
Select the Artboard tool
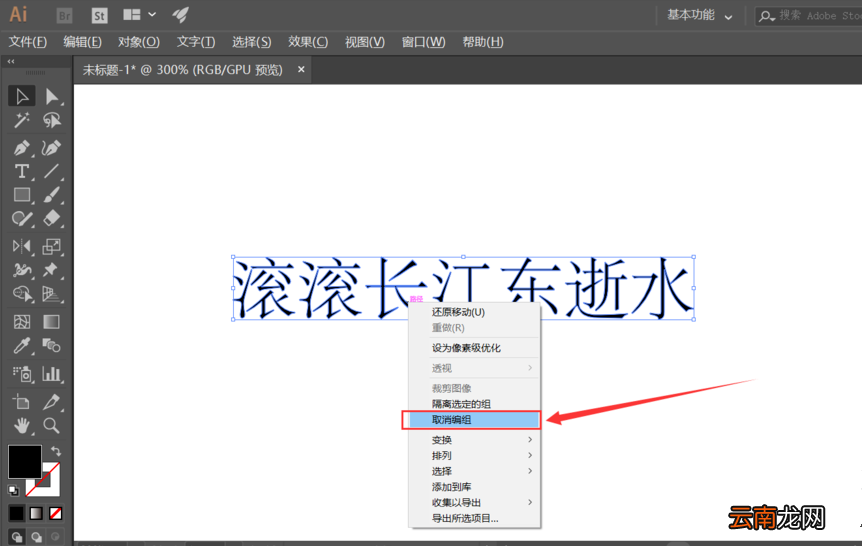point(22,402)
